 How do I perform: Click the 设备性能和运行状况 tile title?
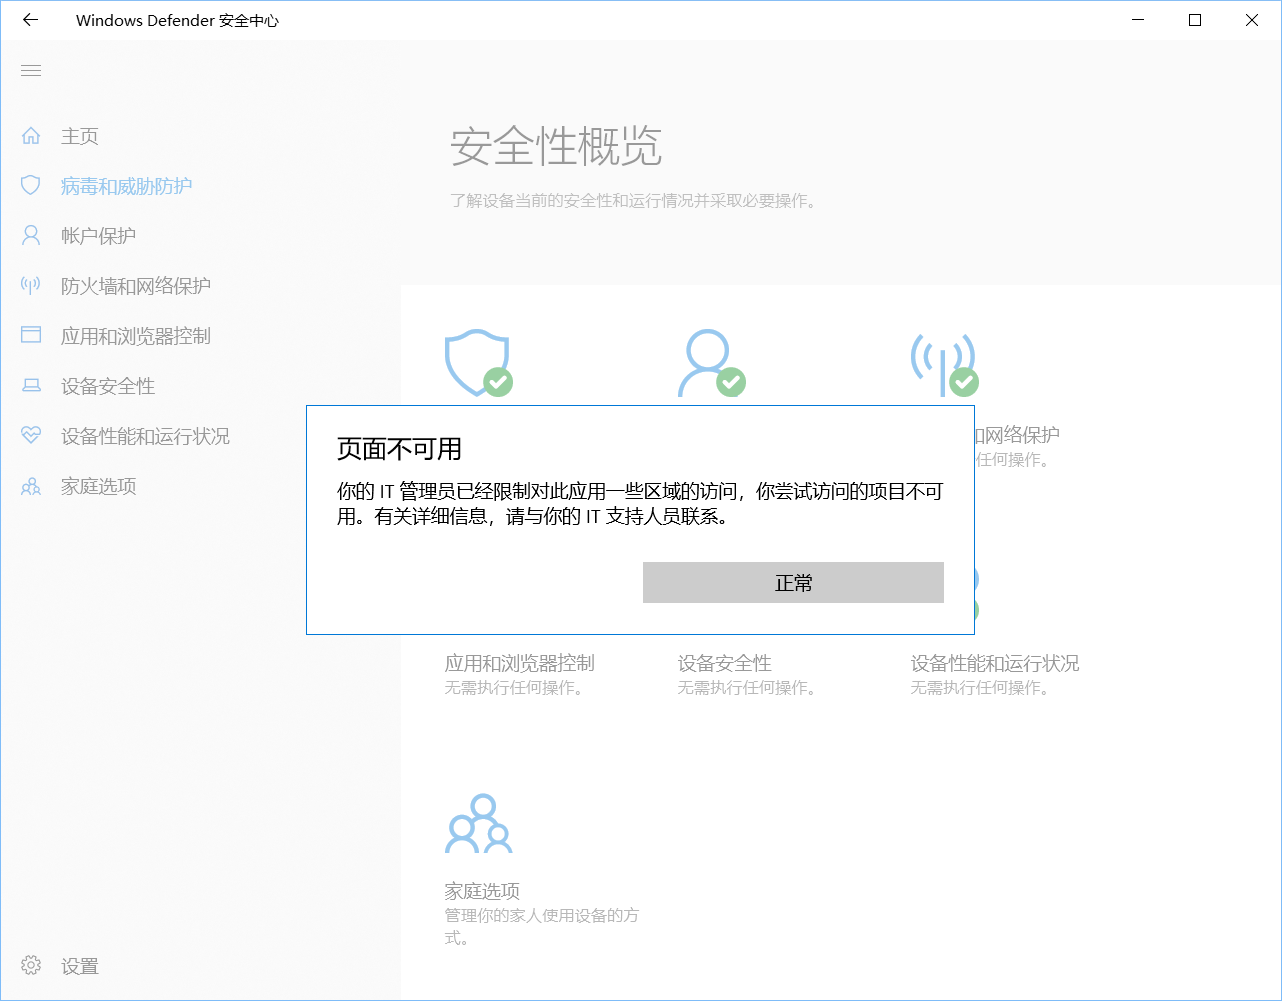point(995,663)
